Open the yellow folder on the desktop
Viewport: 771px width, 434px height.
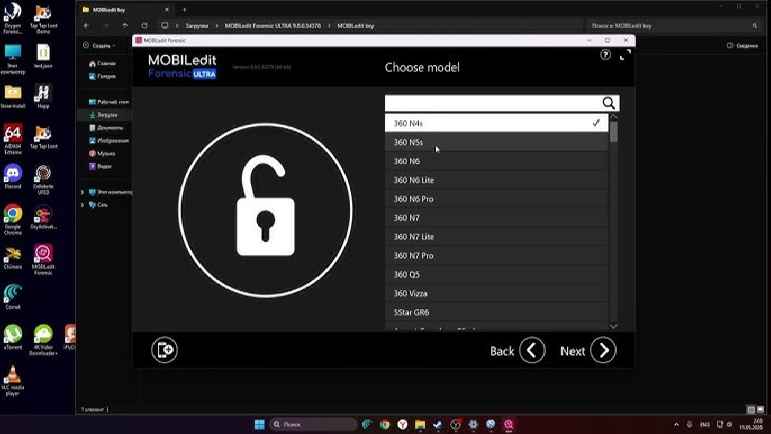(x=13, y=96)
